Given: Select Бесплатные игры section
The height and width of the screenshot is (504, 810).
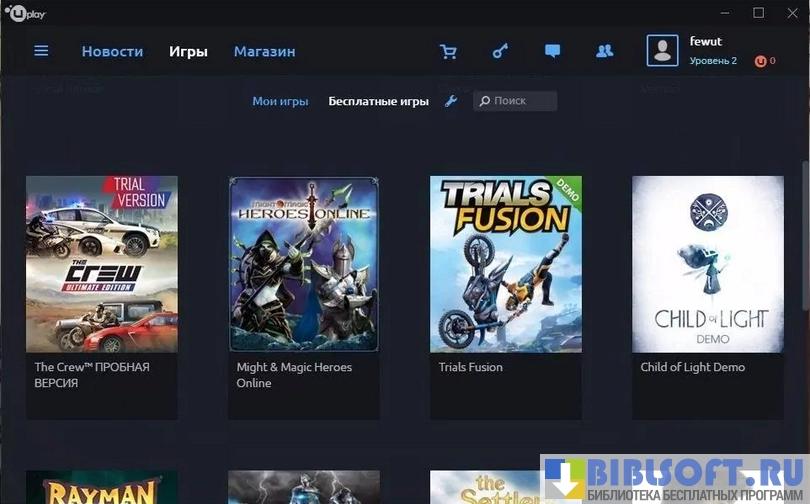Looking at the screenshot, I should (x=378, y=101).
